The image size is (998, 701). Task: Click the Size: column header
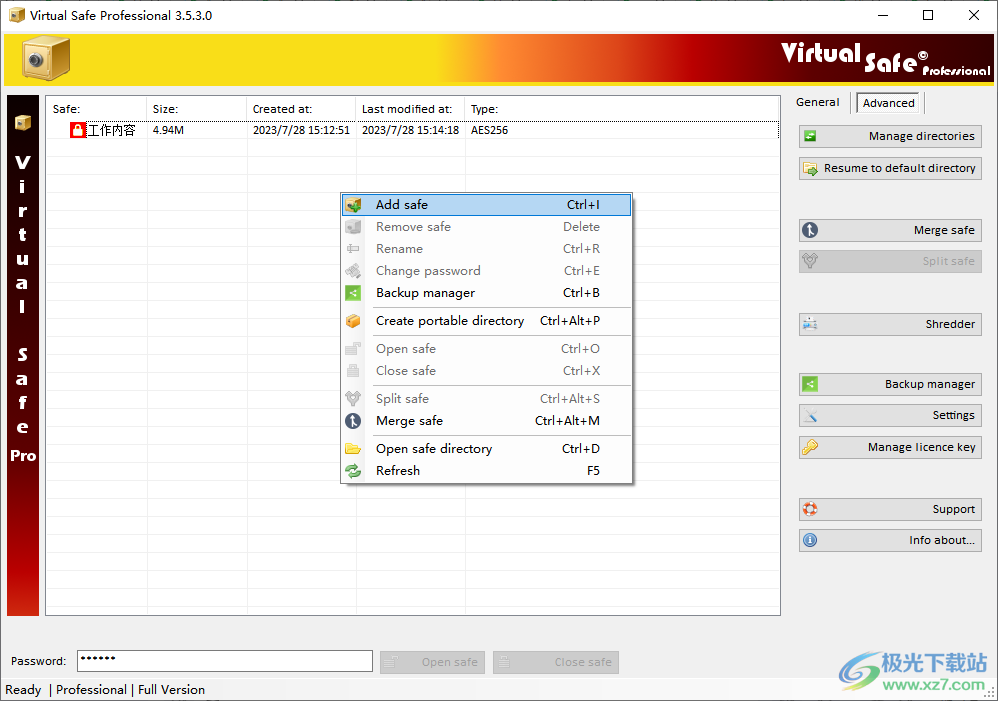point(196,109)
